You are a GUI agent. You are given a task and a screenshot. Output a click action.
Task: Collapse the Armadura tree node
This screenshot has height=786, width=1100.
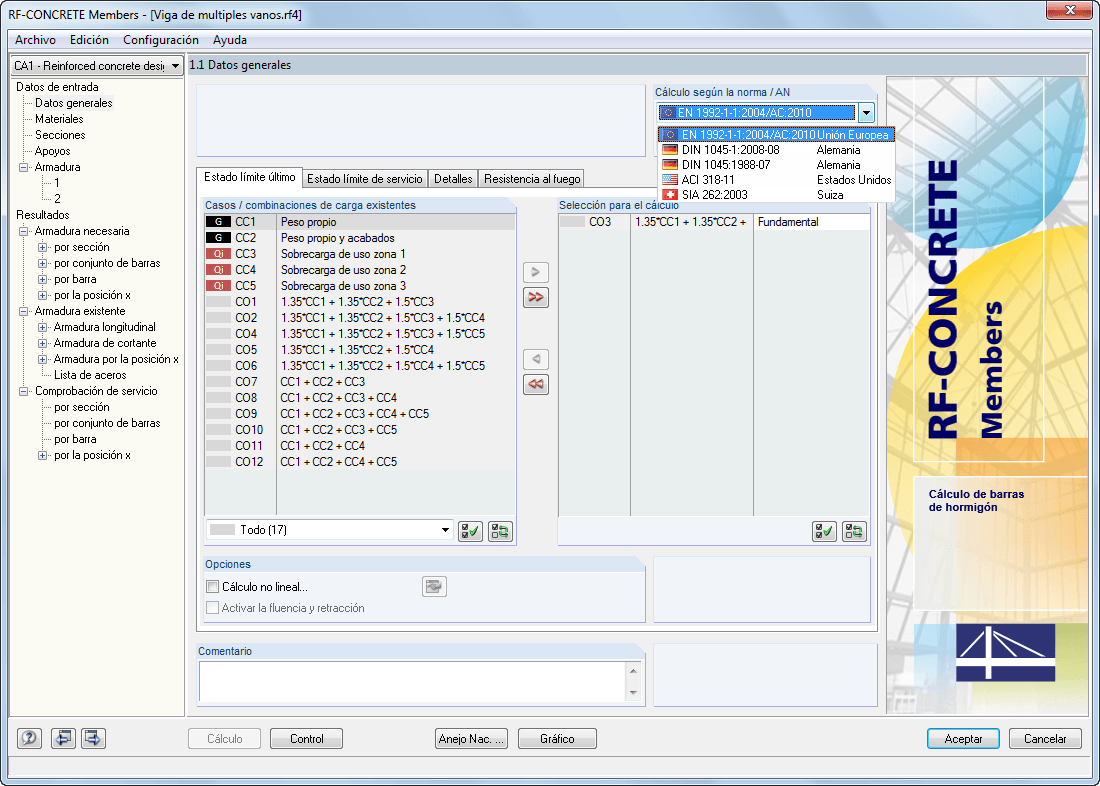point(23,167)
